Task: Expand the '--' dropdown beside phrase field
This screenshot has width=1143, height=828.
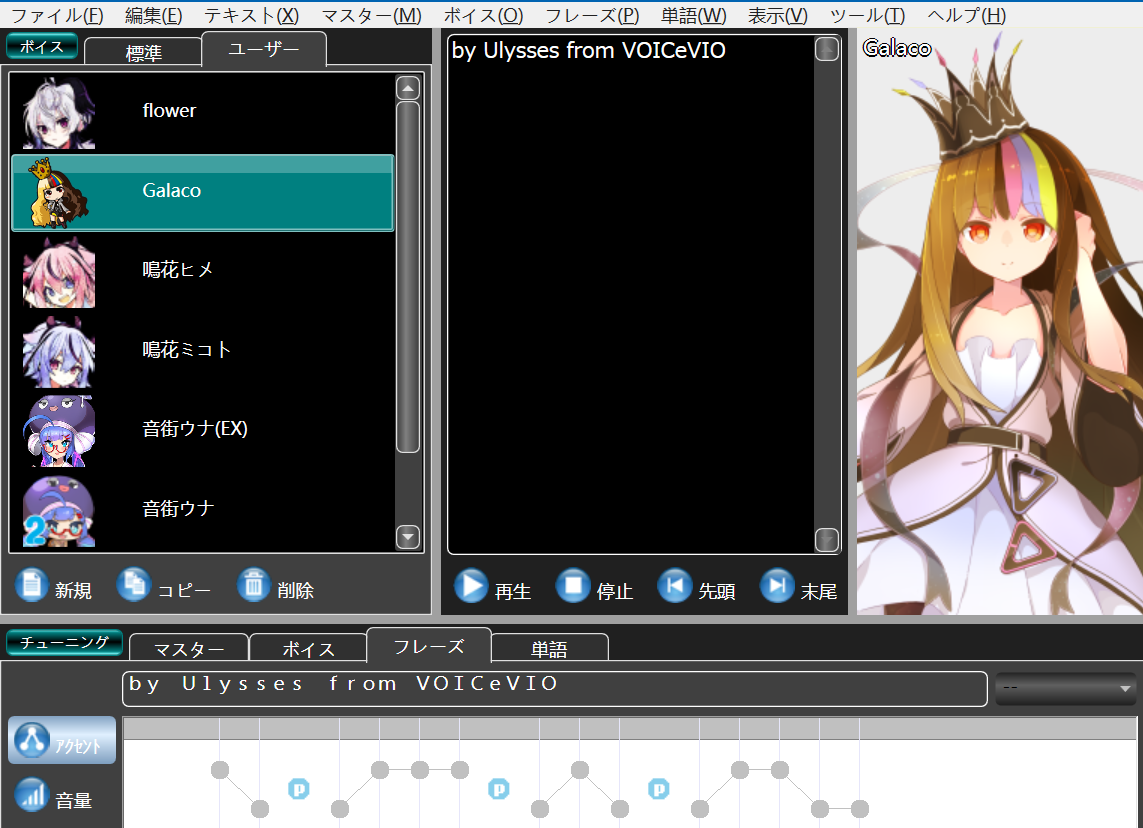Action: 1065,688
